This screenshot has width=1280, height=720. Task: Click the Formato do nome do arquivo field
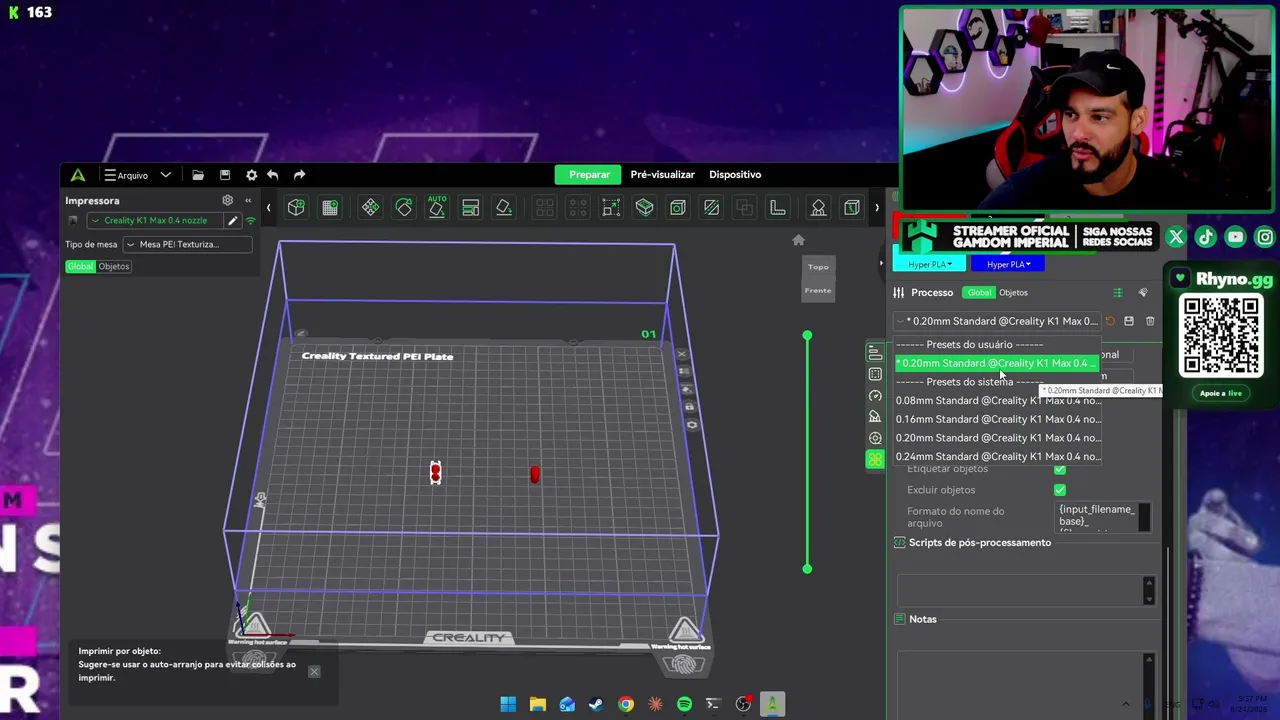[x=1104, y=516]
